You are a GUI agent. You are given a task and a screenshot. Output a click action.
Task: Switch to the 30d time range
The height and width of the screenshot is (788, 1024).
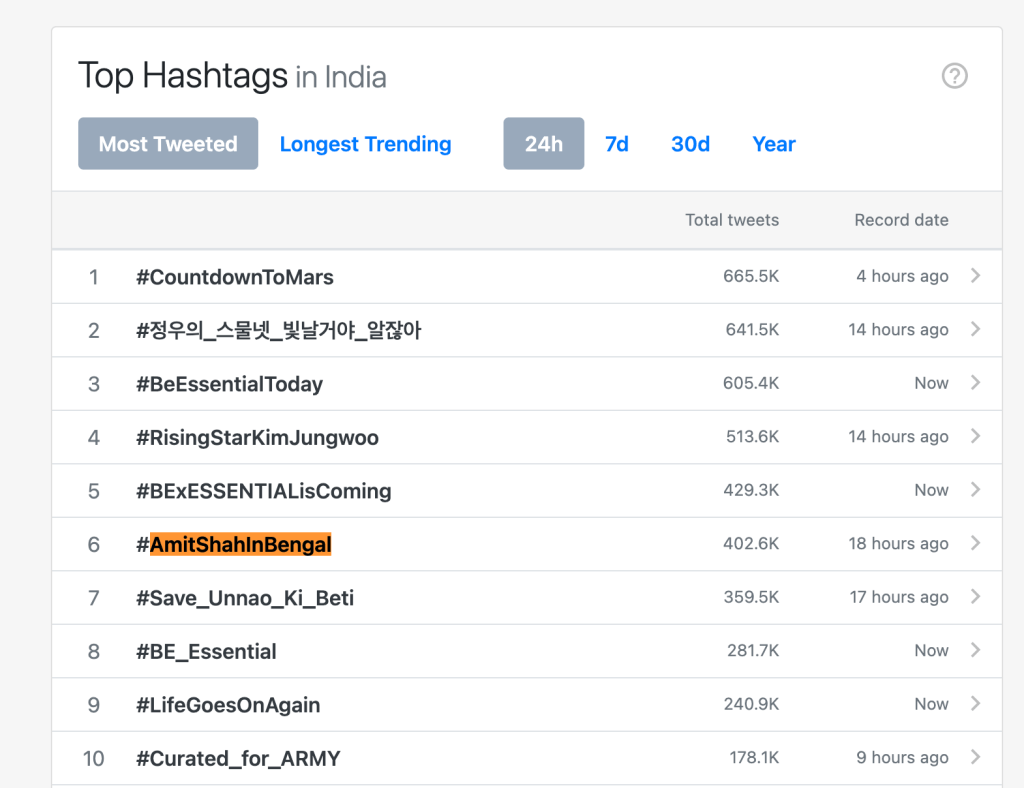point(690,144)
